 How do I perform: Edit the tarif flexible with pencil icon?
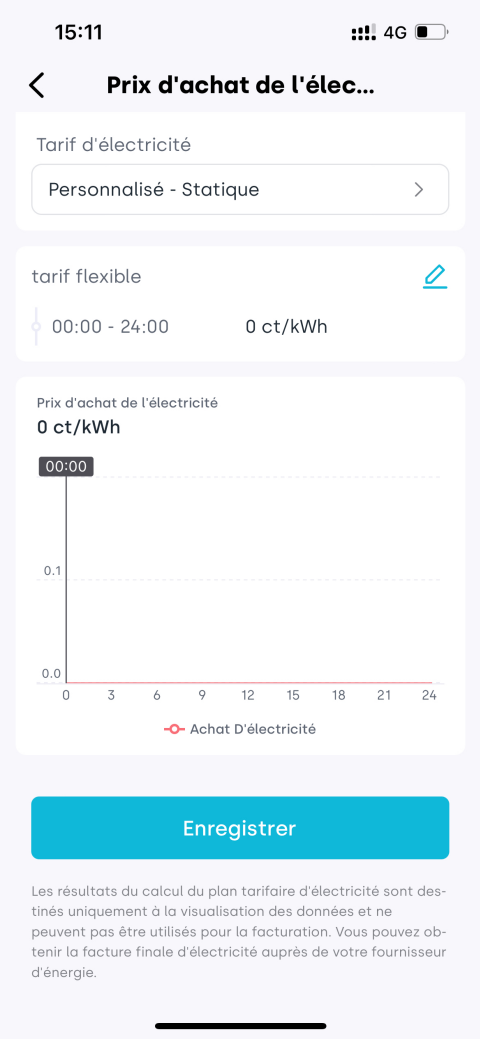(435, 276)
